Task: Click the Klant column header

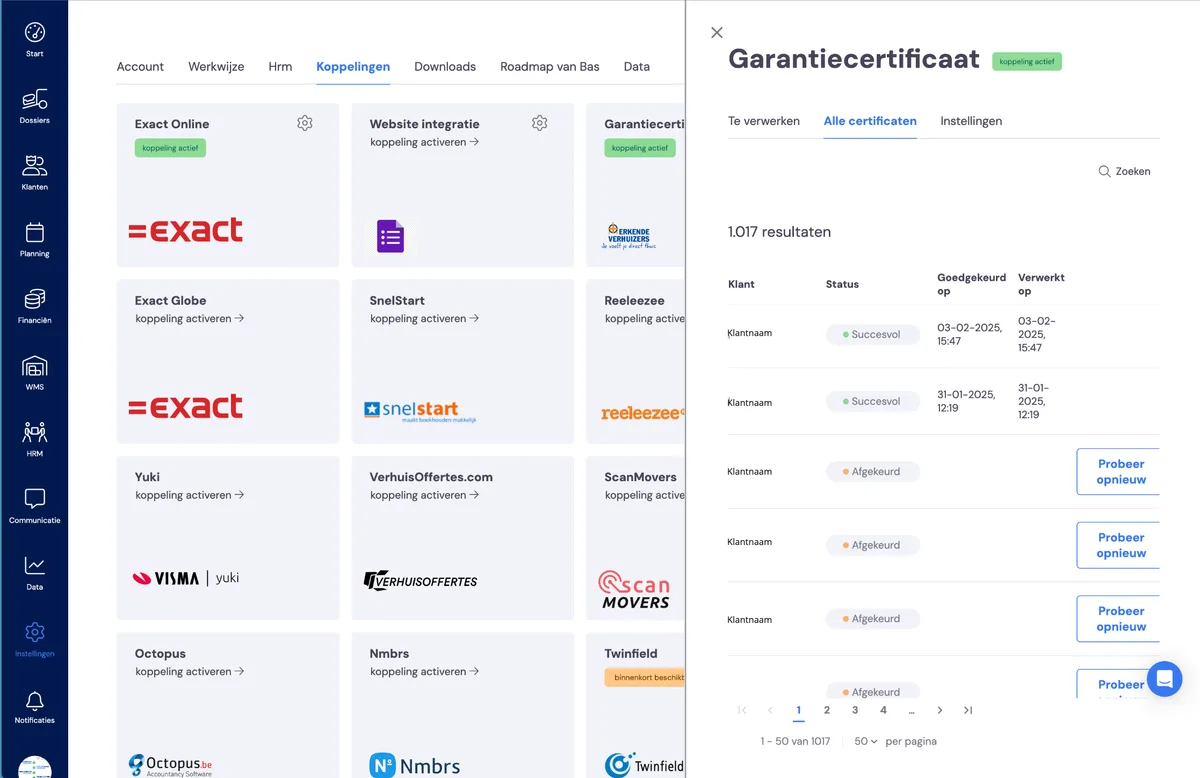Action: [x=741, y=284]
